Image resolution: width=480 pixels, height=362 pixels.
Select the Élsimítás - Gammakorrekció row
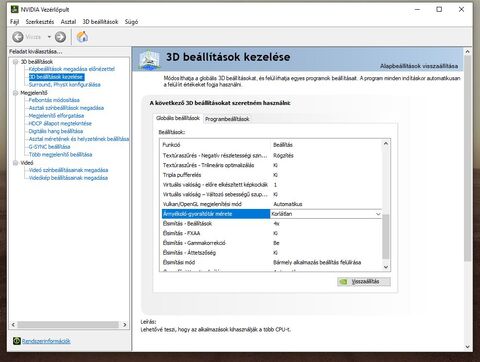pyautogui.click(x=271, y=243)
